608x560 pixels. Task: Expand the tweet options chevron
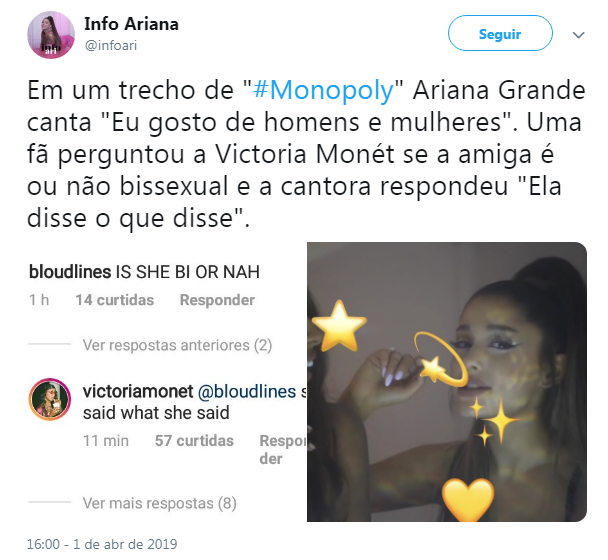coord(578,35)
